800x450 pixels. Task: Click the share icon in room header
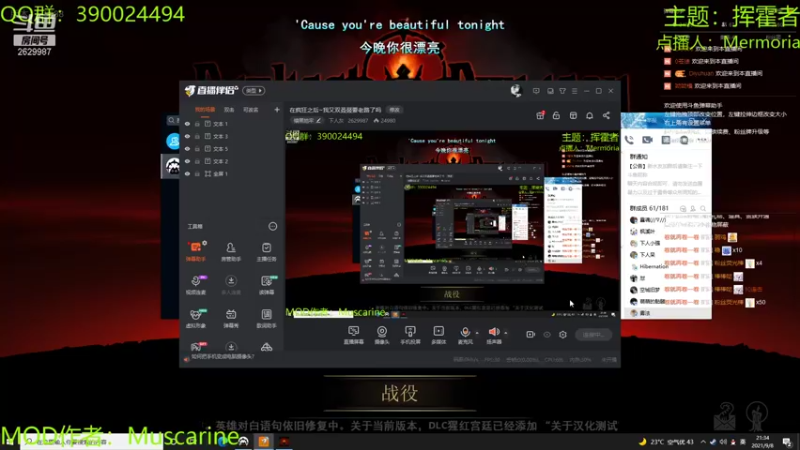click(606, 115)
